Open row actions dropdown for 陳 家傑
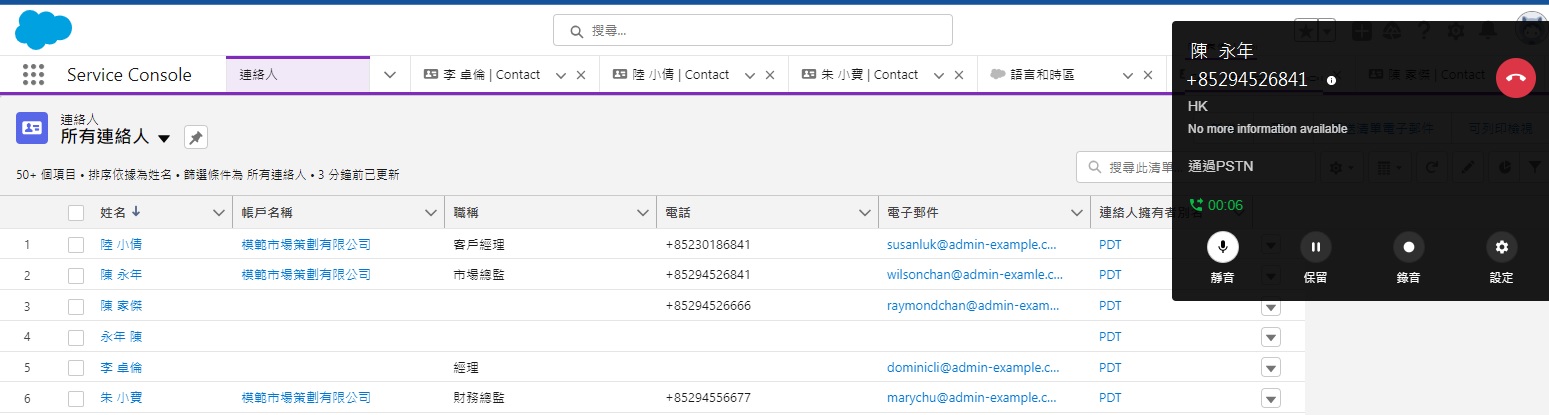The image size is (1549, 415). [1271, 306]
